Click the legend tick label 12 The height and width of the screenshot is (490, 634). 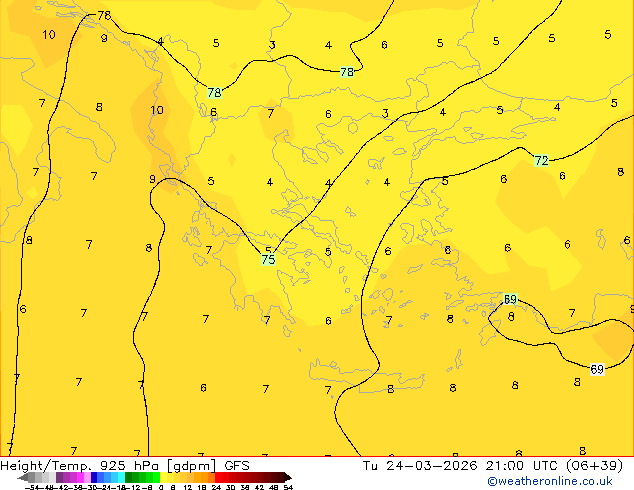(188, 487)
